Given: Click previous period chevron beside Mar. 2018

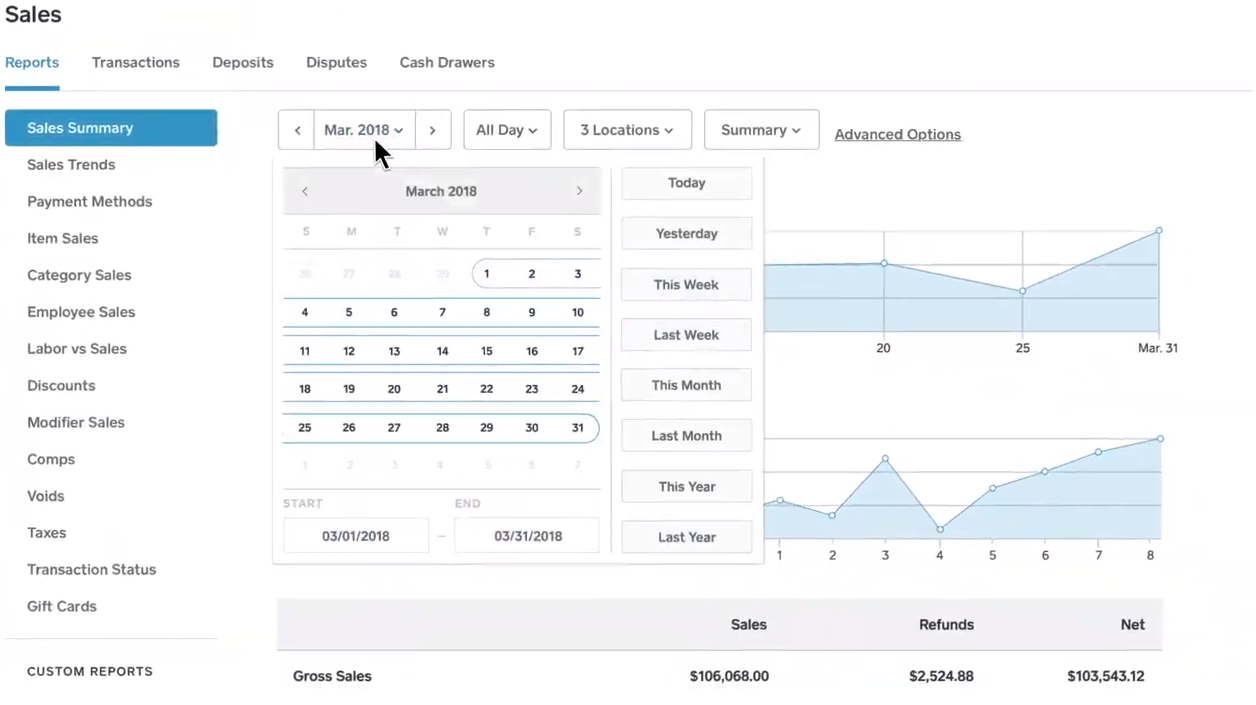Looking at the screenshot, I should (x=296, y=129).
